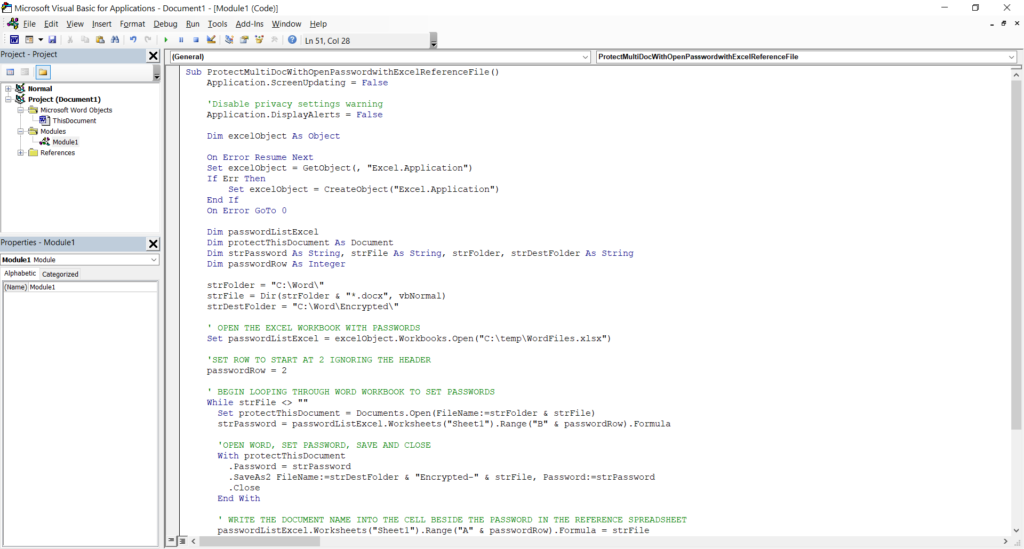Click the (Name) Module1 property value field
The image size is (1024, 549).
click(92, 287)
